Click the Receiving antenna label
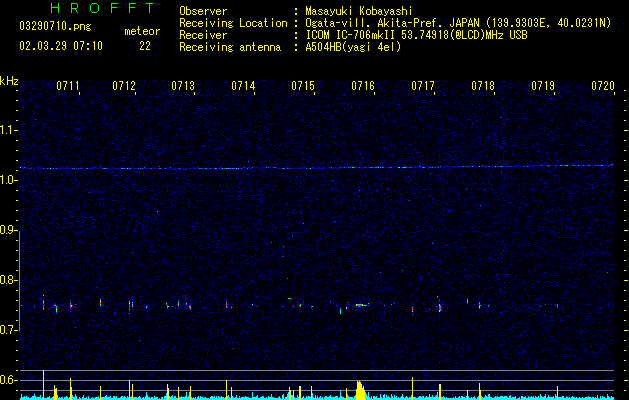The height and width of the screenshot is (400, 629). 230,47
